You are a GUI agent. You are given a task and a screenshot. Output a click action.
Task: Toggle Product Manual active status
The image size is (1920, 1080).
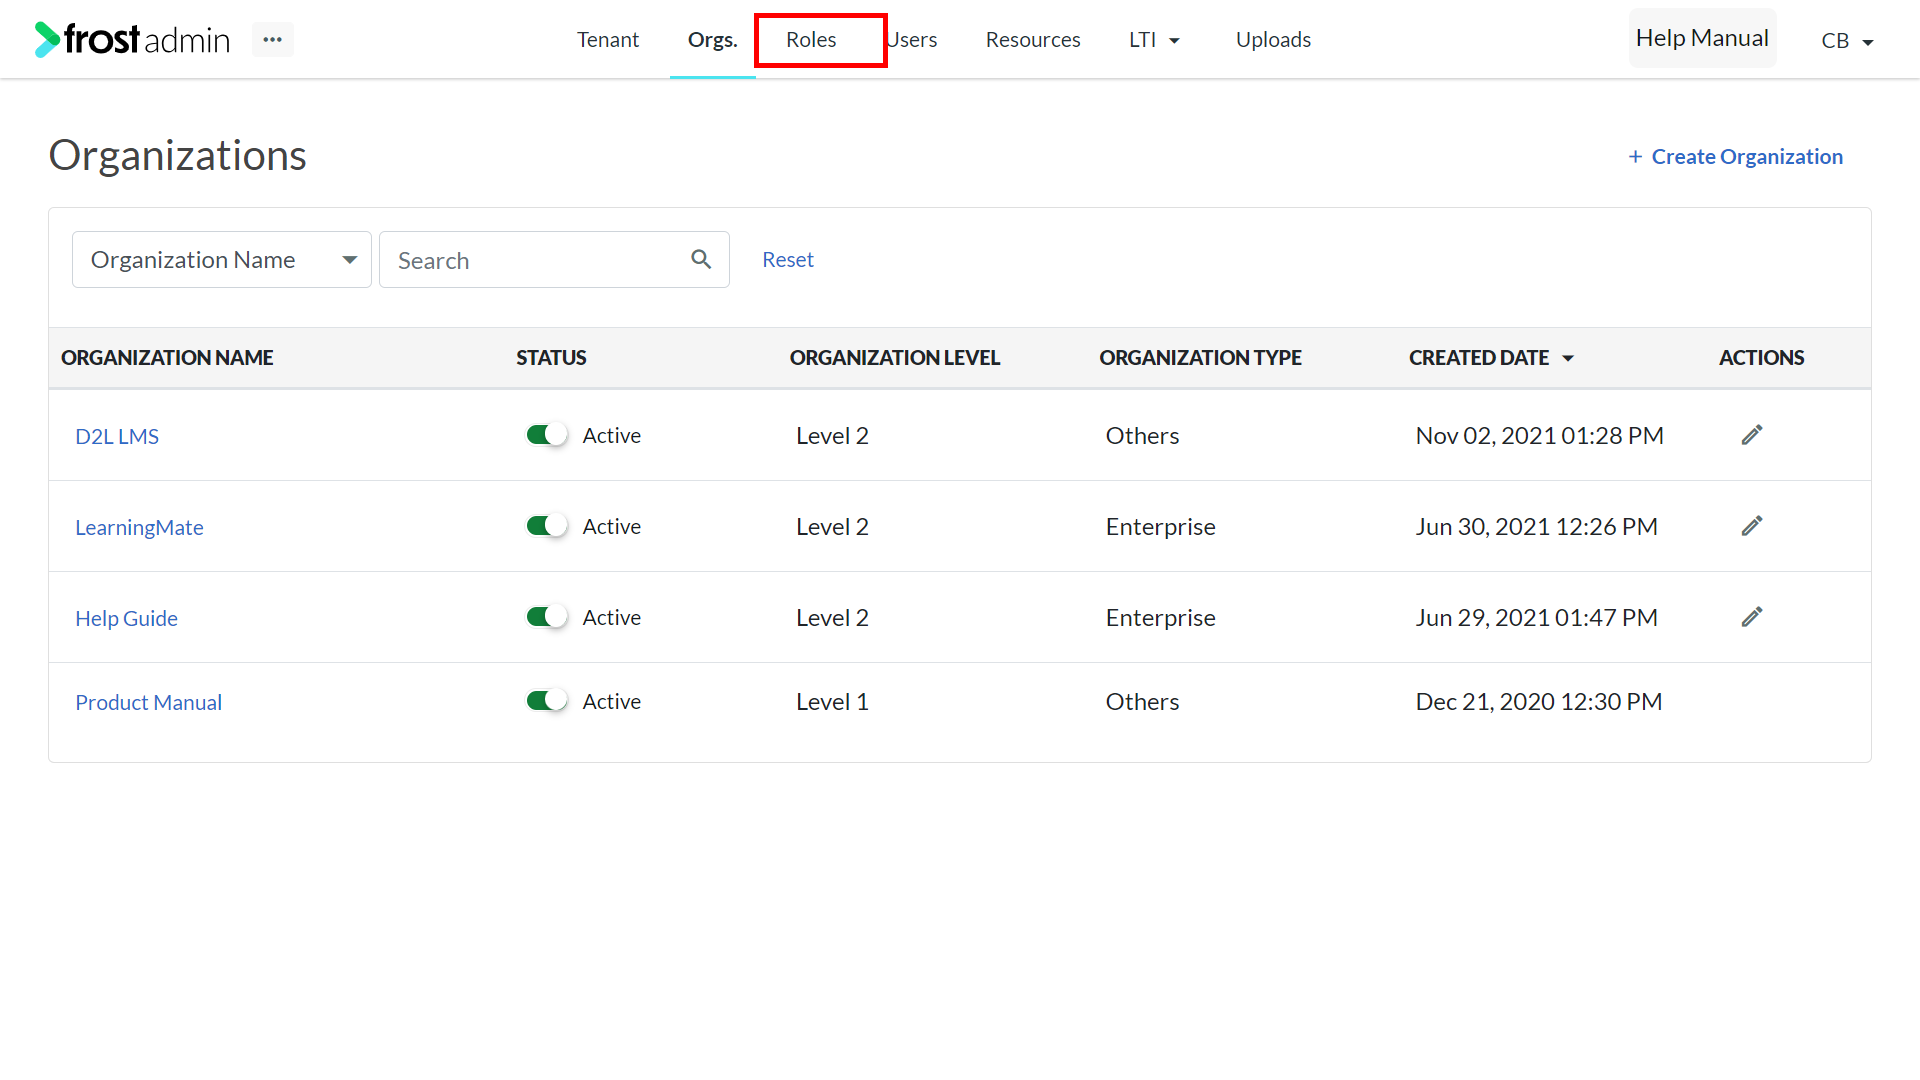pyautogui.click(x=547, y=701)
